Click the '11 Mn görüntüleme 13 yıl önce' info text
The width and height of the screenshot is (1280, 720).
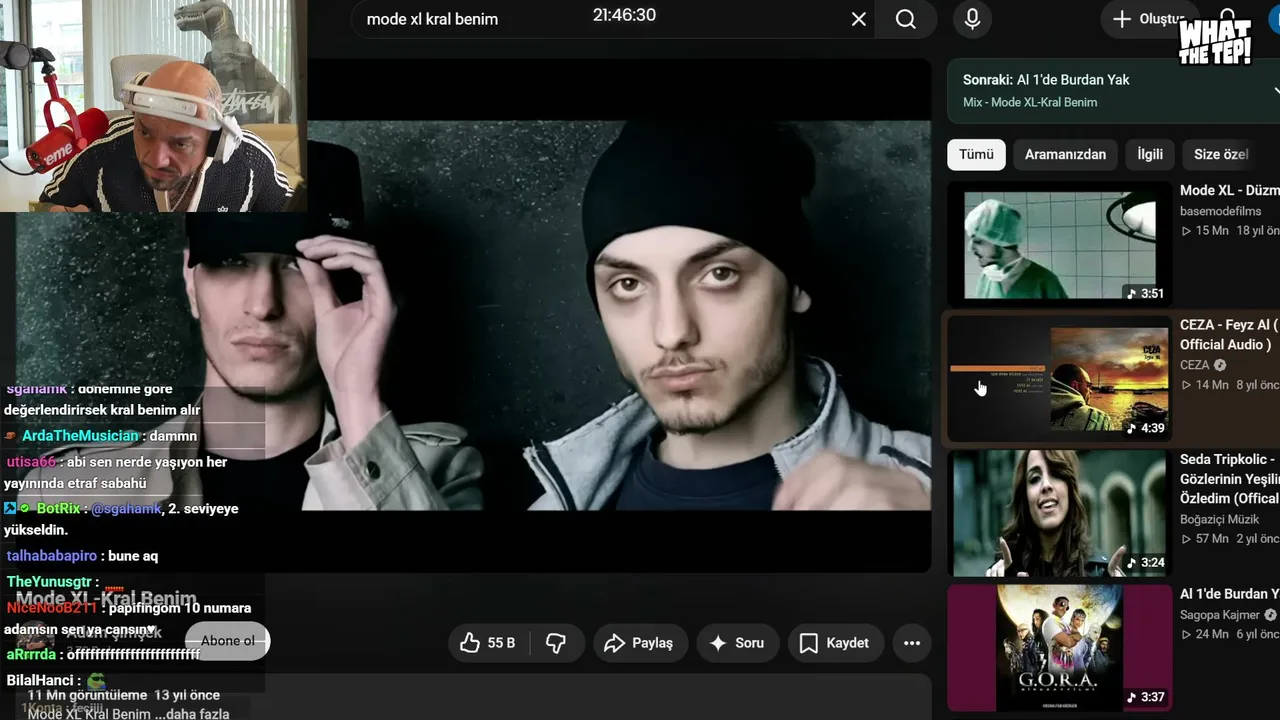124,695
